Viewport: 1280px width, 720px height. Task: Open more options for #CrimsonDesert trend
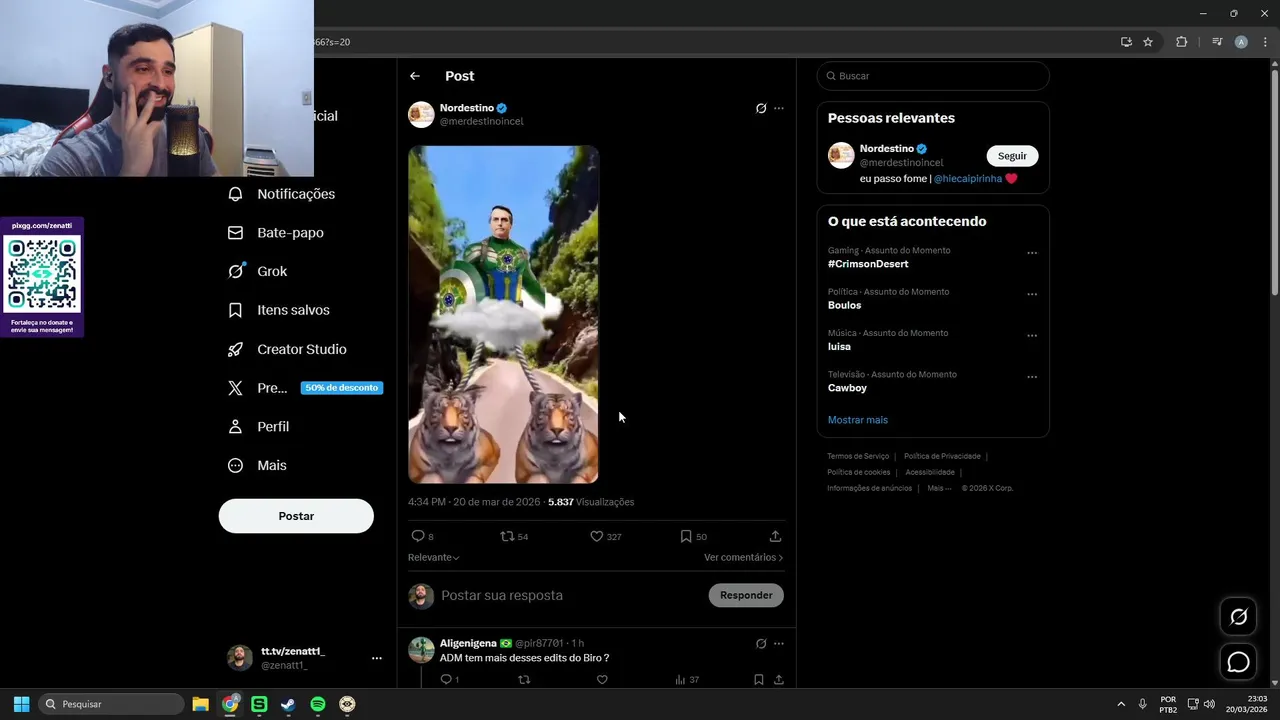[1032, 253]
